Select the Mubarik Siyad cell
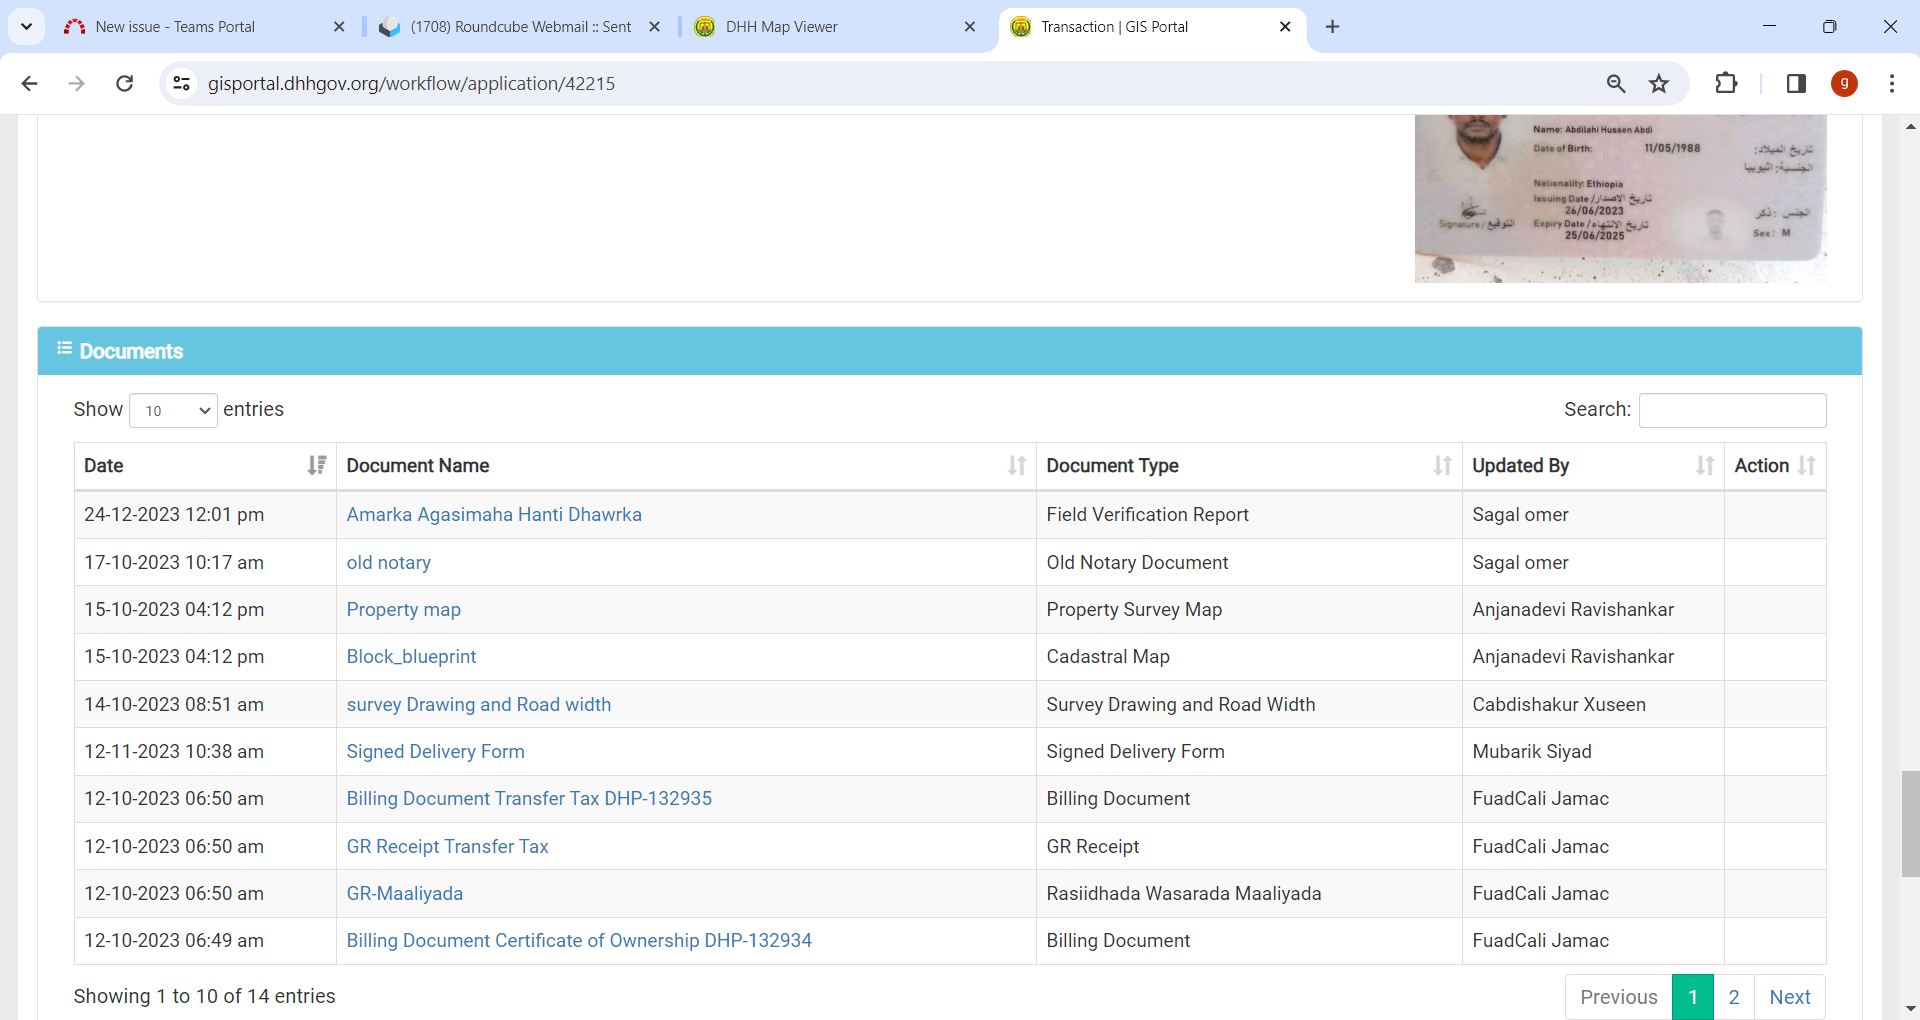Screen dimensions: 1920x1020 pos(1593,752)
